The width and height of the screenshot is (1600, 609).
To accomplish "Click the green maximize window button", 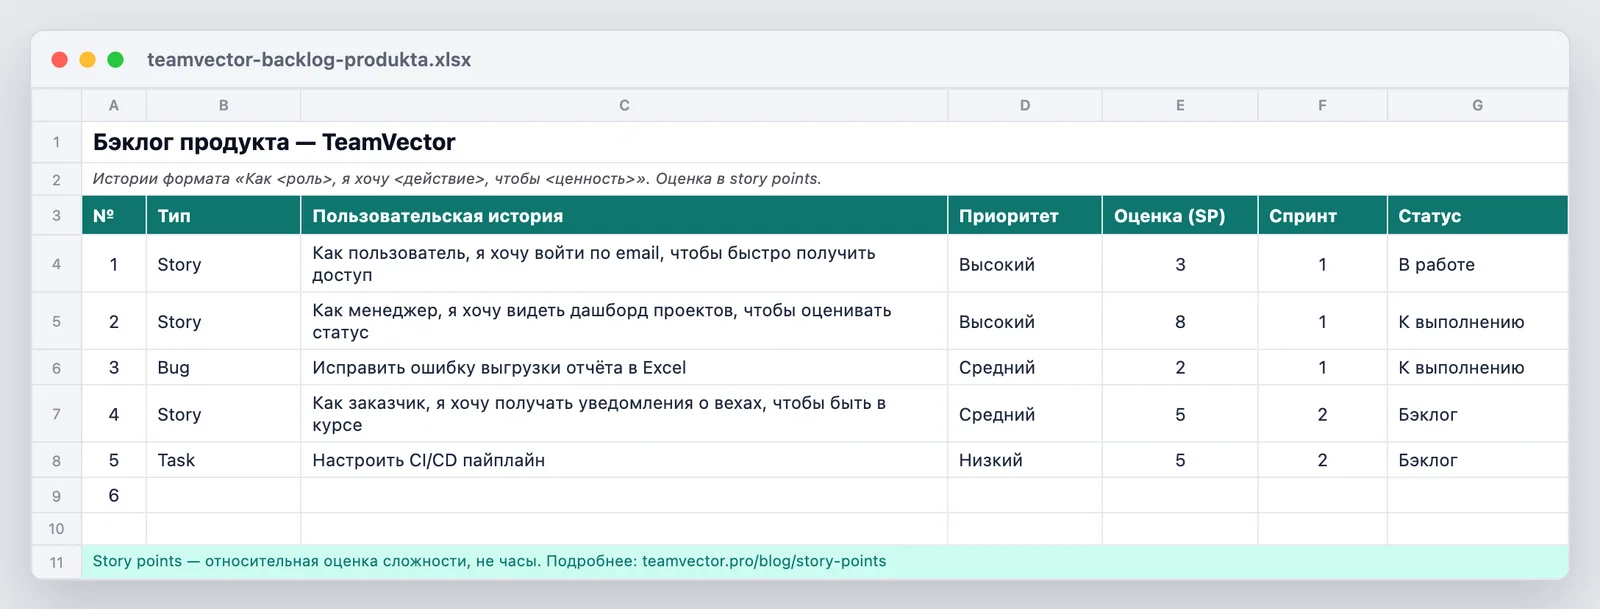I will click(116, 60).
